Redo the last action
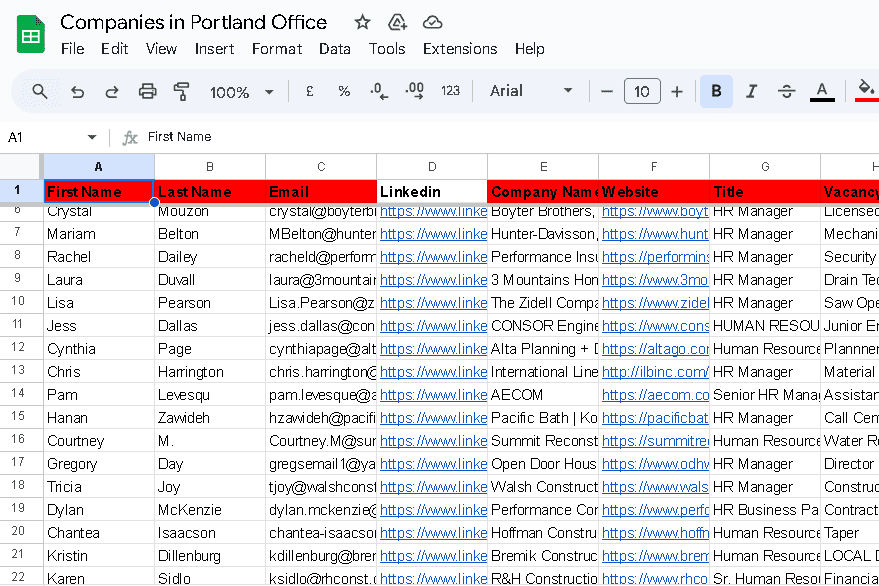 112,91
